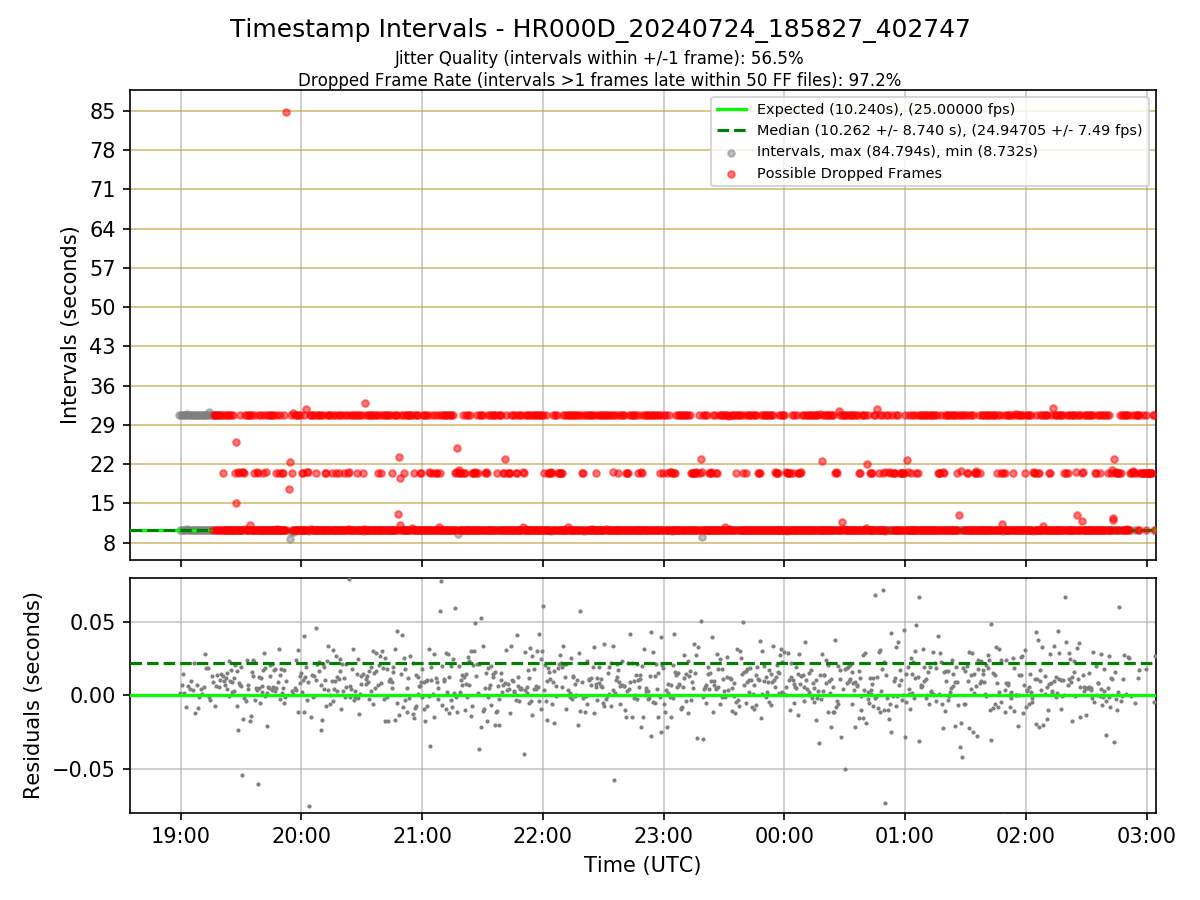Click the '02:00' x-axis tick label
The image size is (1200, 900).
[1026, 834]
